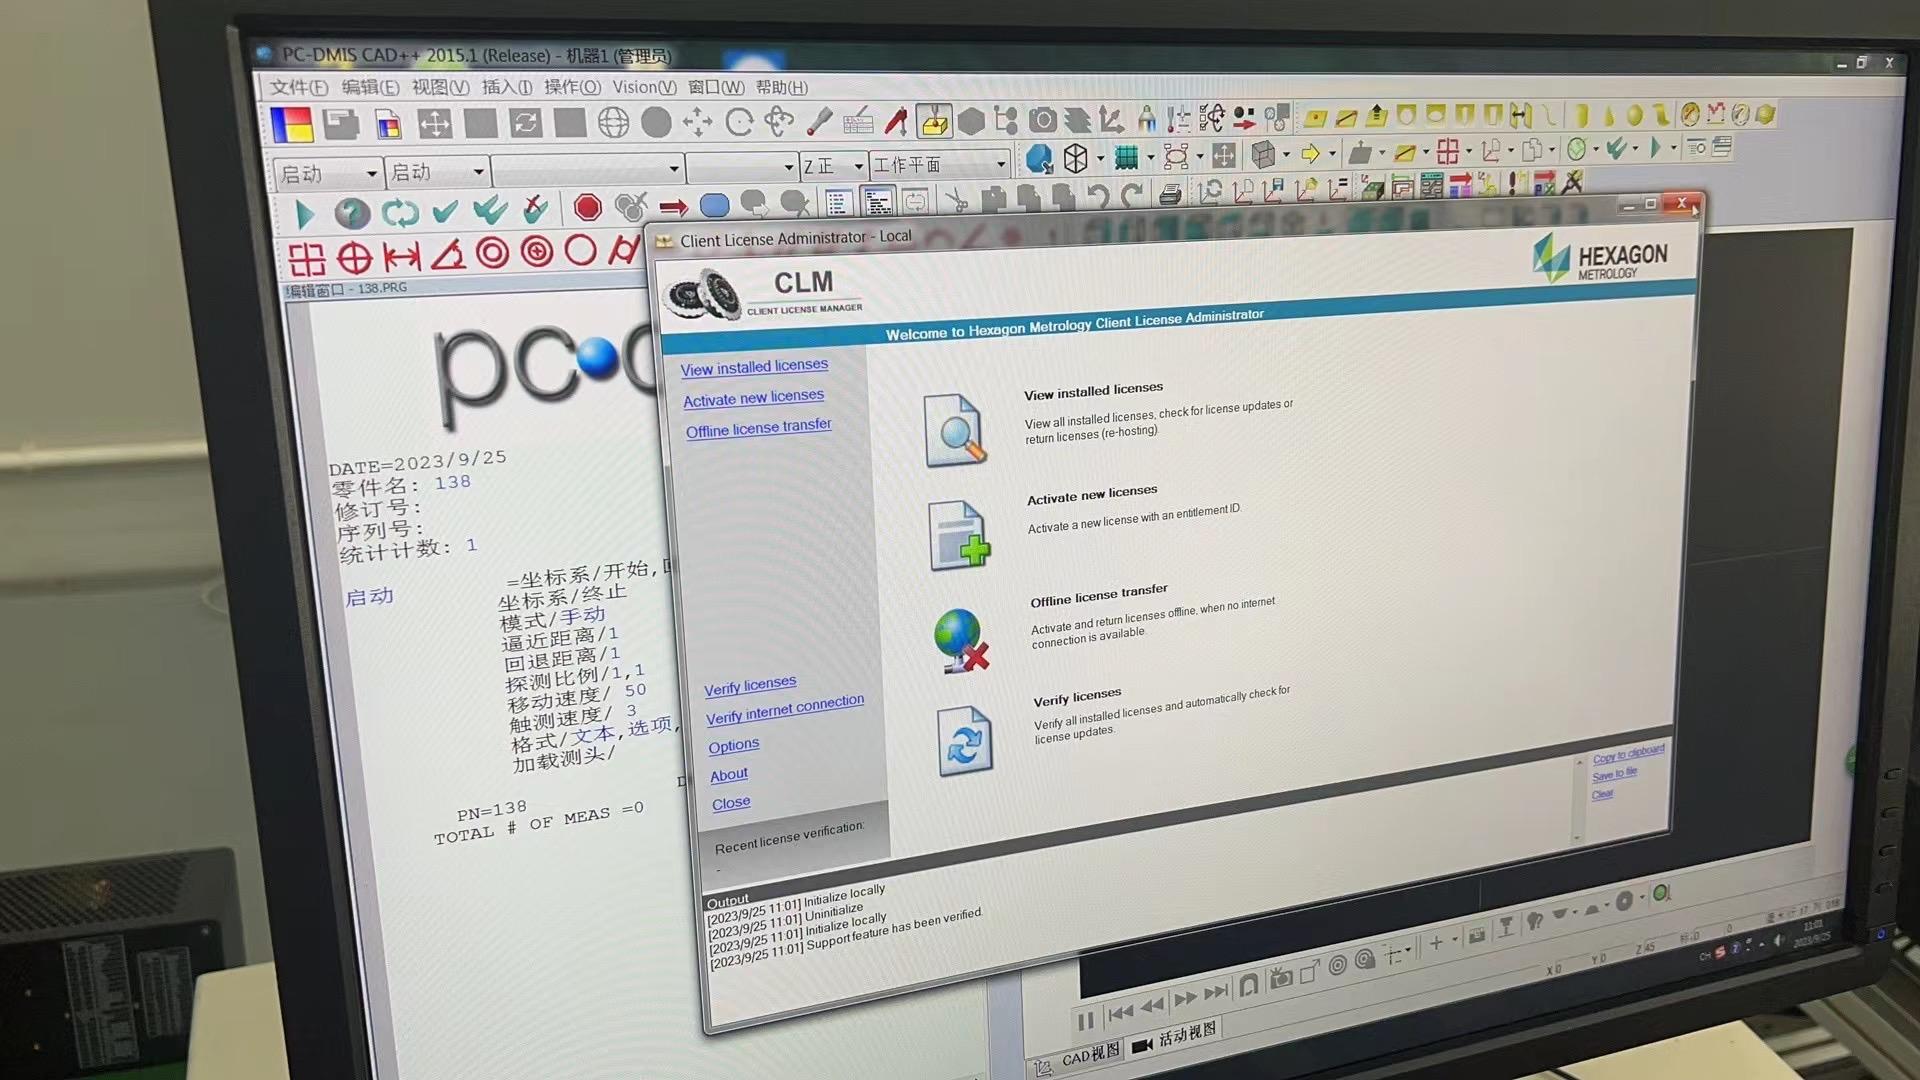Click Verify internet connection link
The width and height of the screenshot is (1920, 1080).
(x=785, y=710)
